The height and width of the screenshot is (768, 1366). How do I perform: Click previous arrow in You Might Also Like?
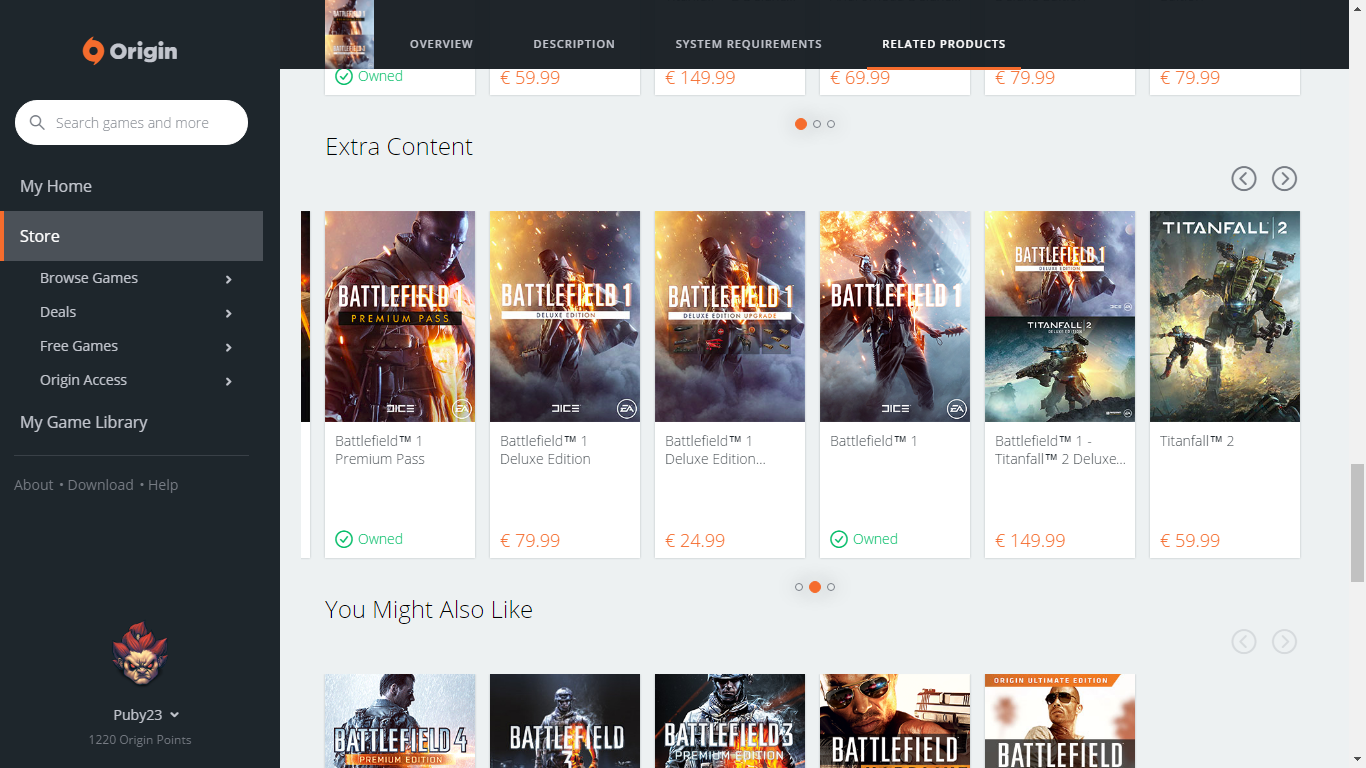[1244, 641]
